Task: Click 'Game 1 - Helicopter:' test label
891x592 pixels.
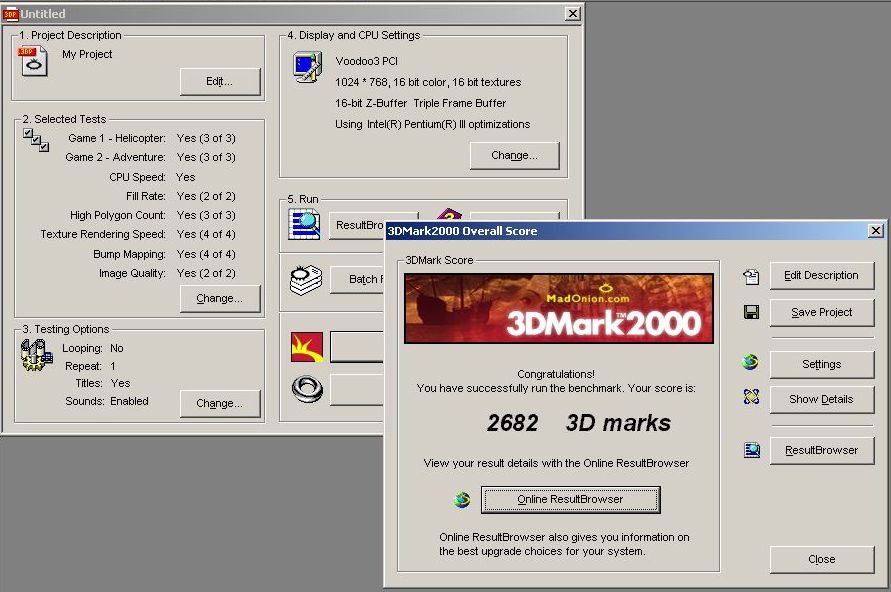Action: [117, 138]
